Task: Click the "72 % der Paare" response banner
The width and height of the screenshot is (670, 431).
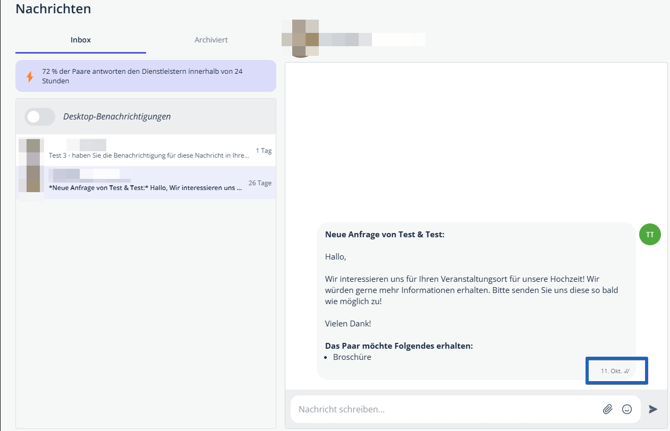Action: pyautogui.click(x=146, y=76)
